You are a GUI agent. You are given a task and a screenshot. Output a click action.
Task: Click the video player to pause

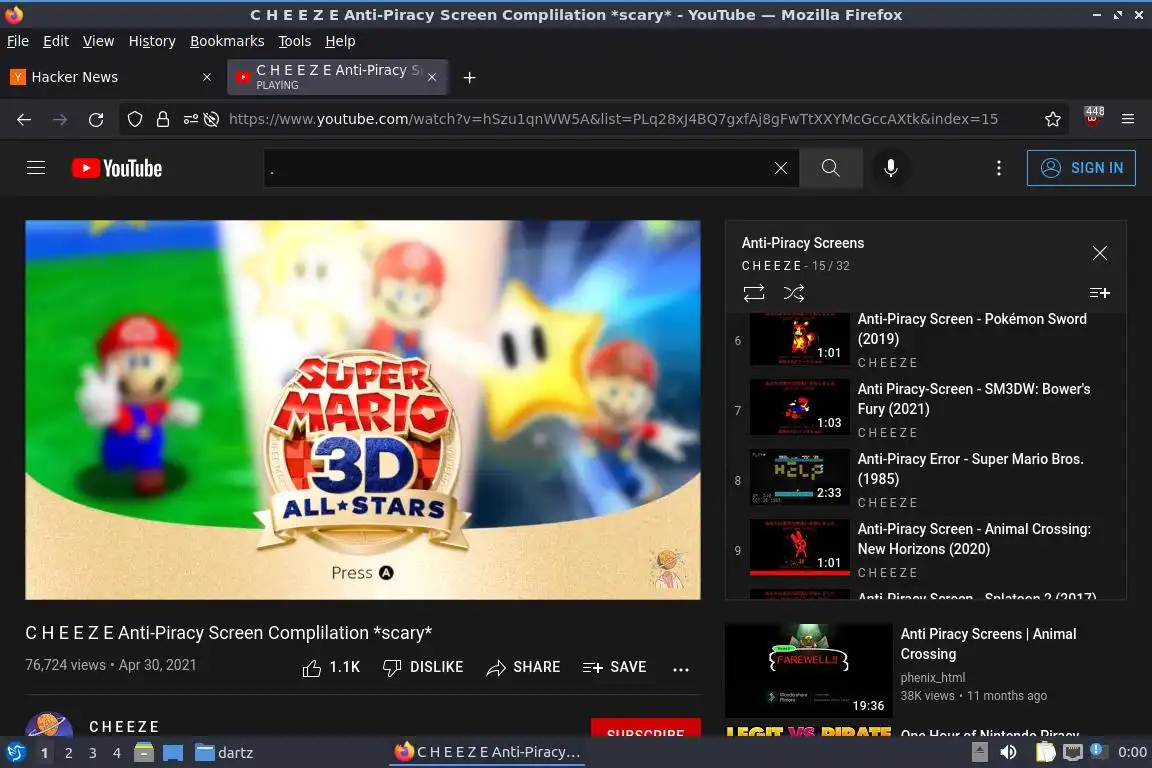(362, 409)
